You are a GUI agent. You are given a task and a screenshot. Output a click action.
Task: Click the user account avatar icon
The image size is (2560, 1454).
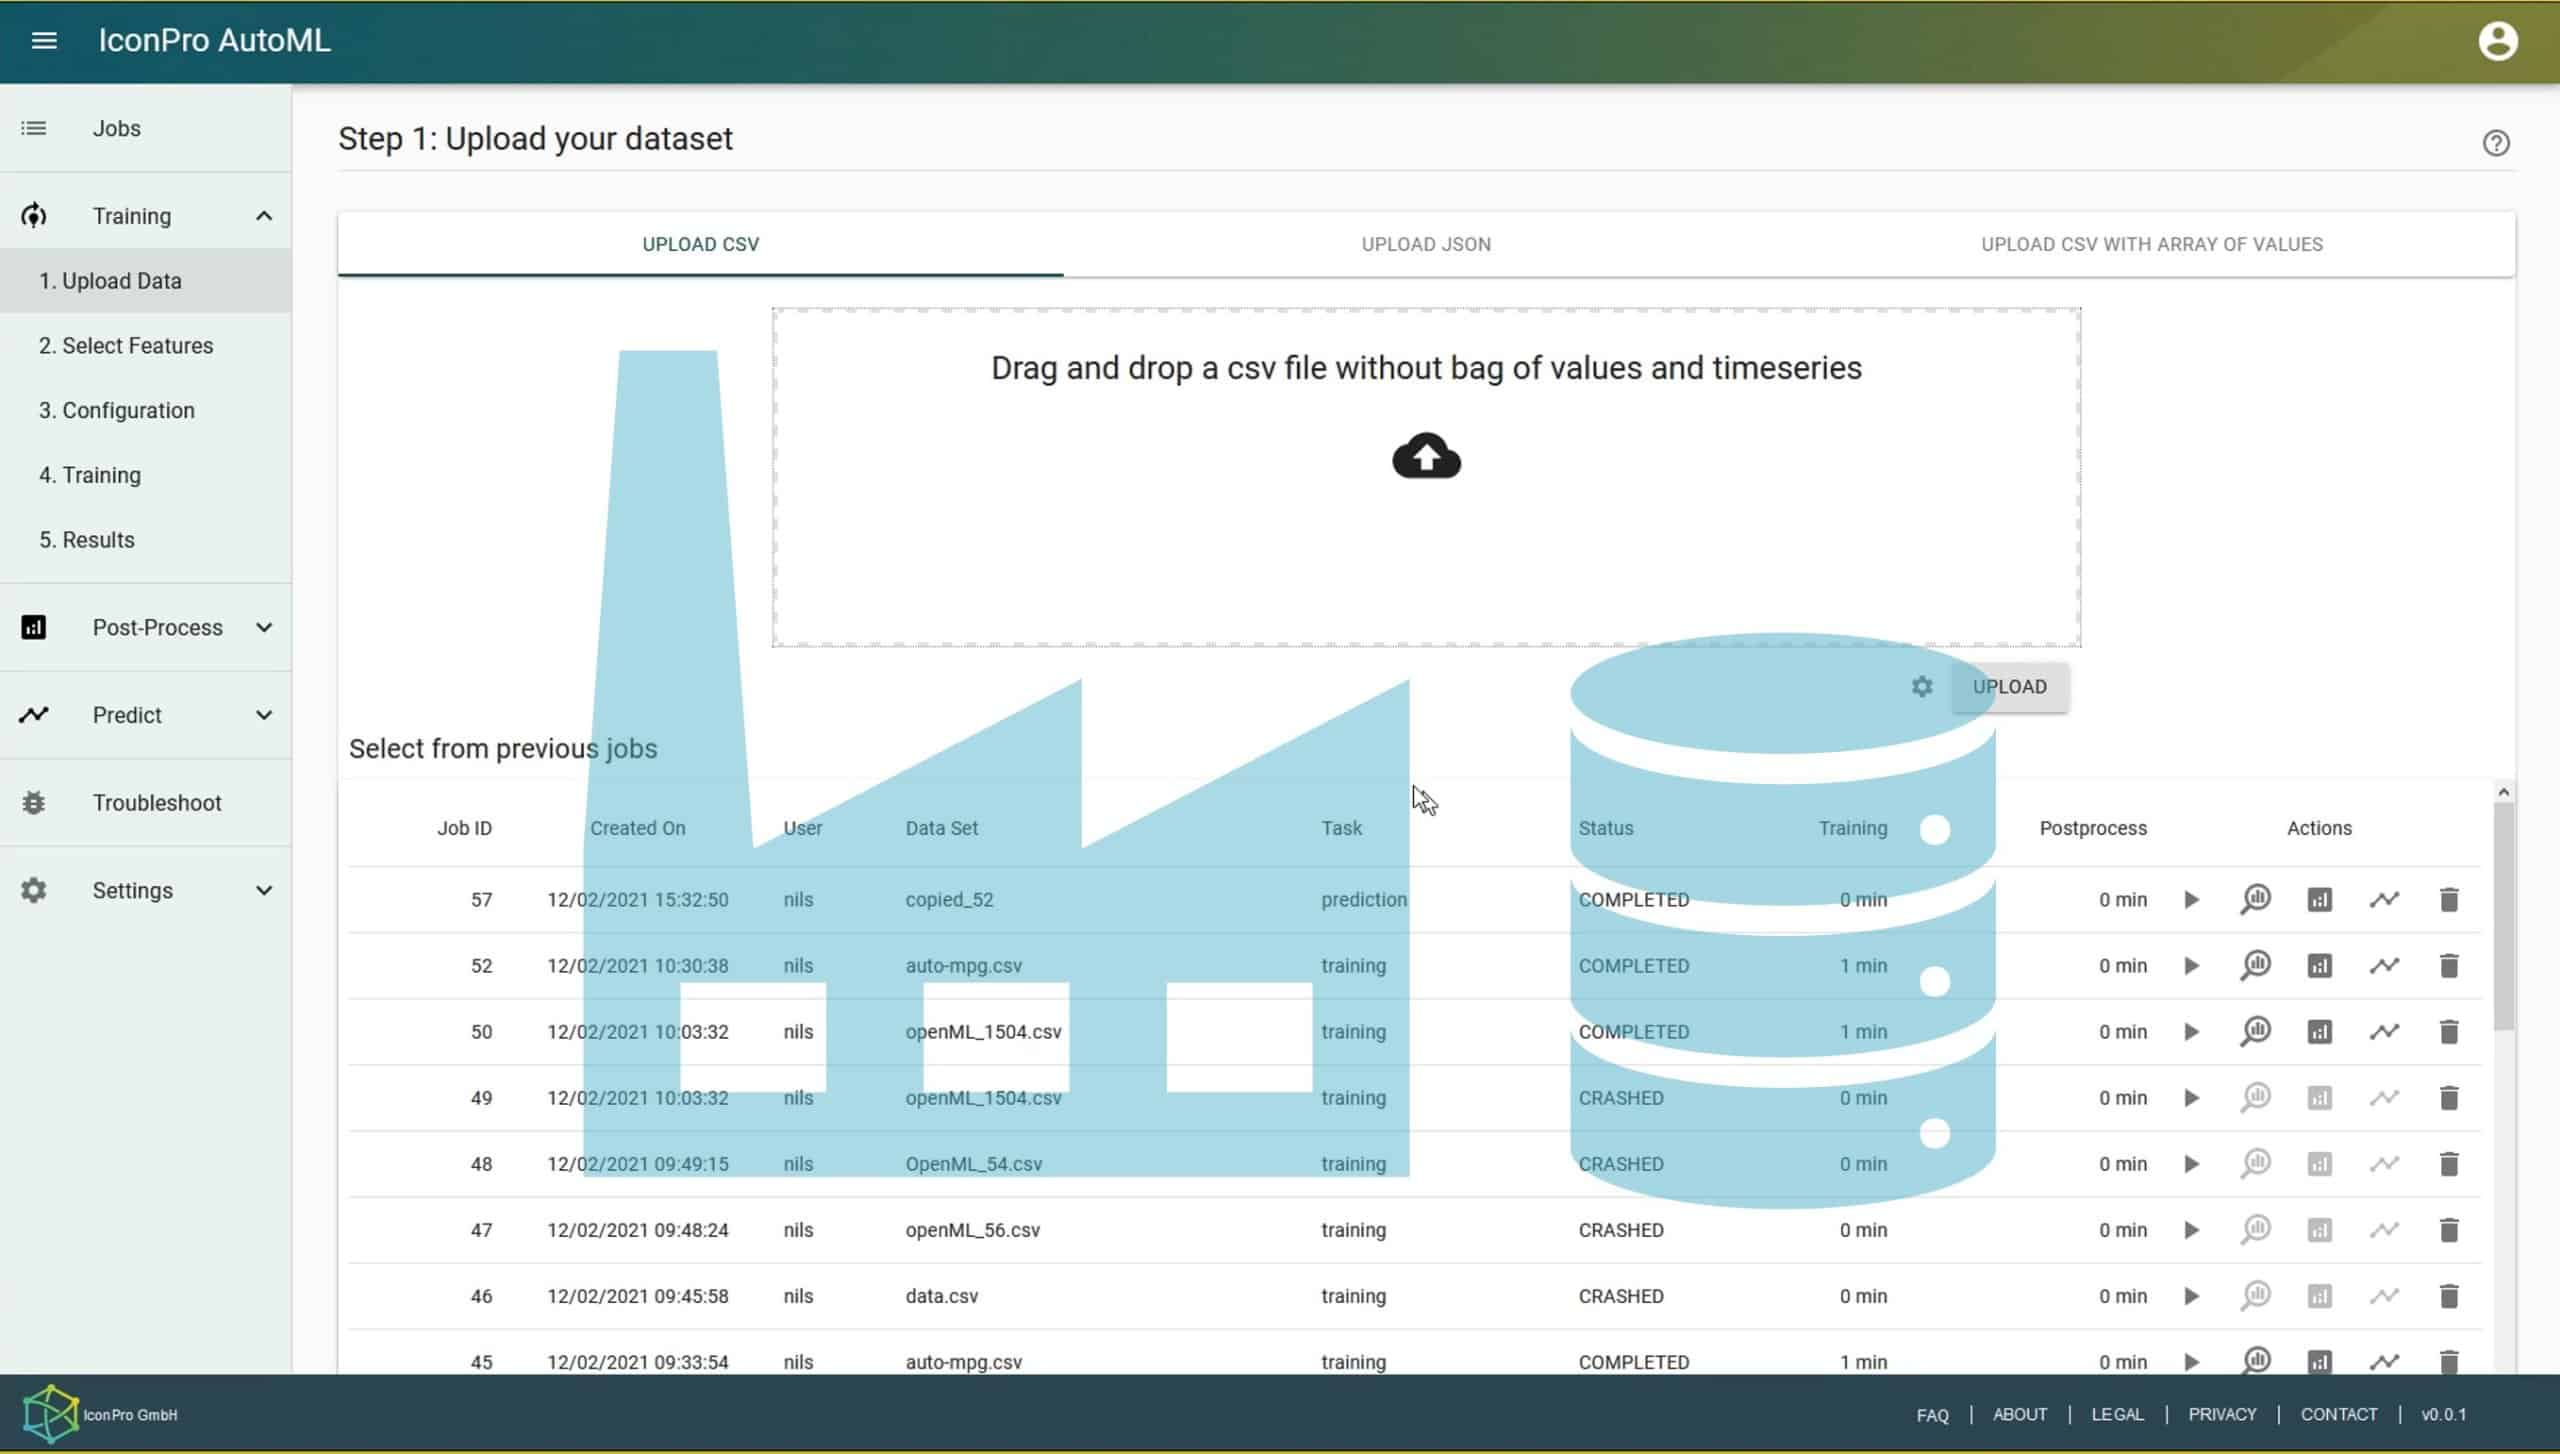(x=2497, y=41)
